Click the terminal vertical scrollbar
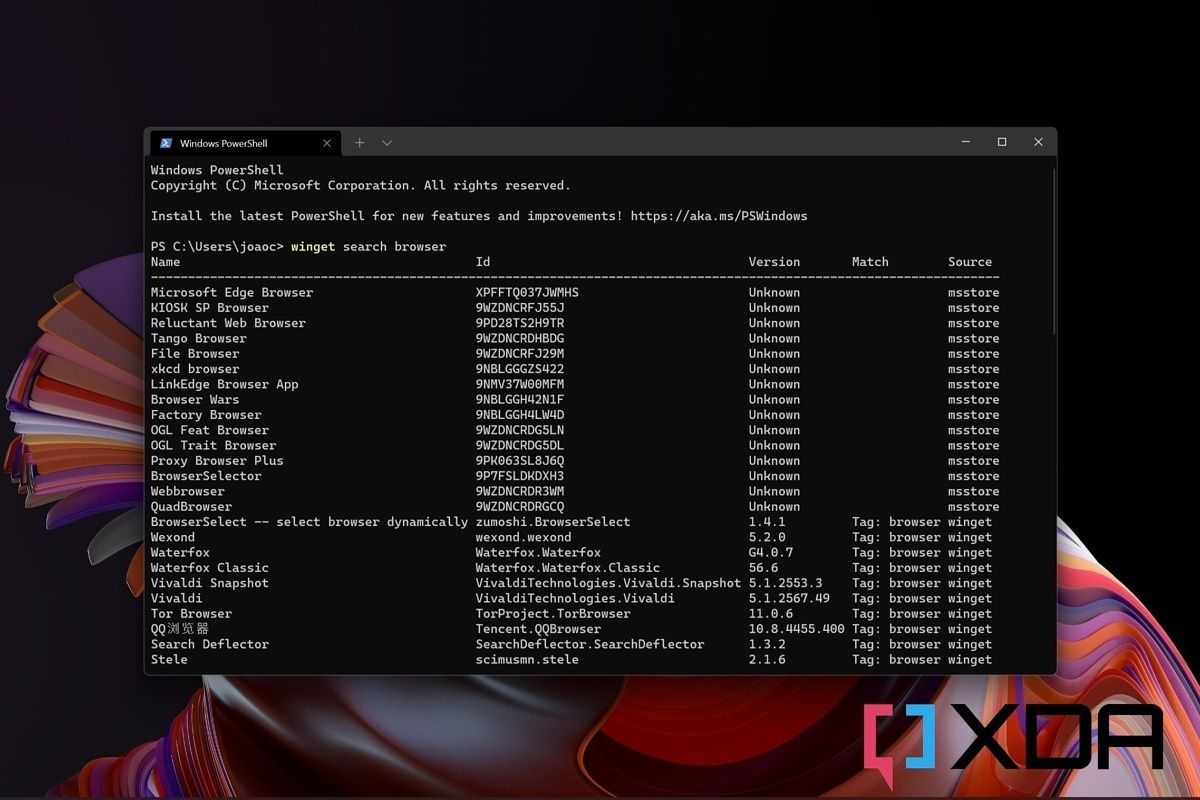Viewport: 1200px width, 800px height. [x=1053, y=250]
